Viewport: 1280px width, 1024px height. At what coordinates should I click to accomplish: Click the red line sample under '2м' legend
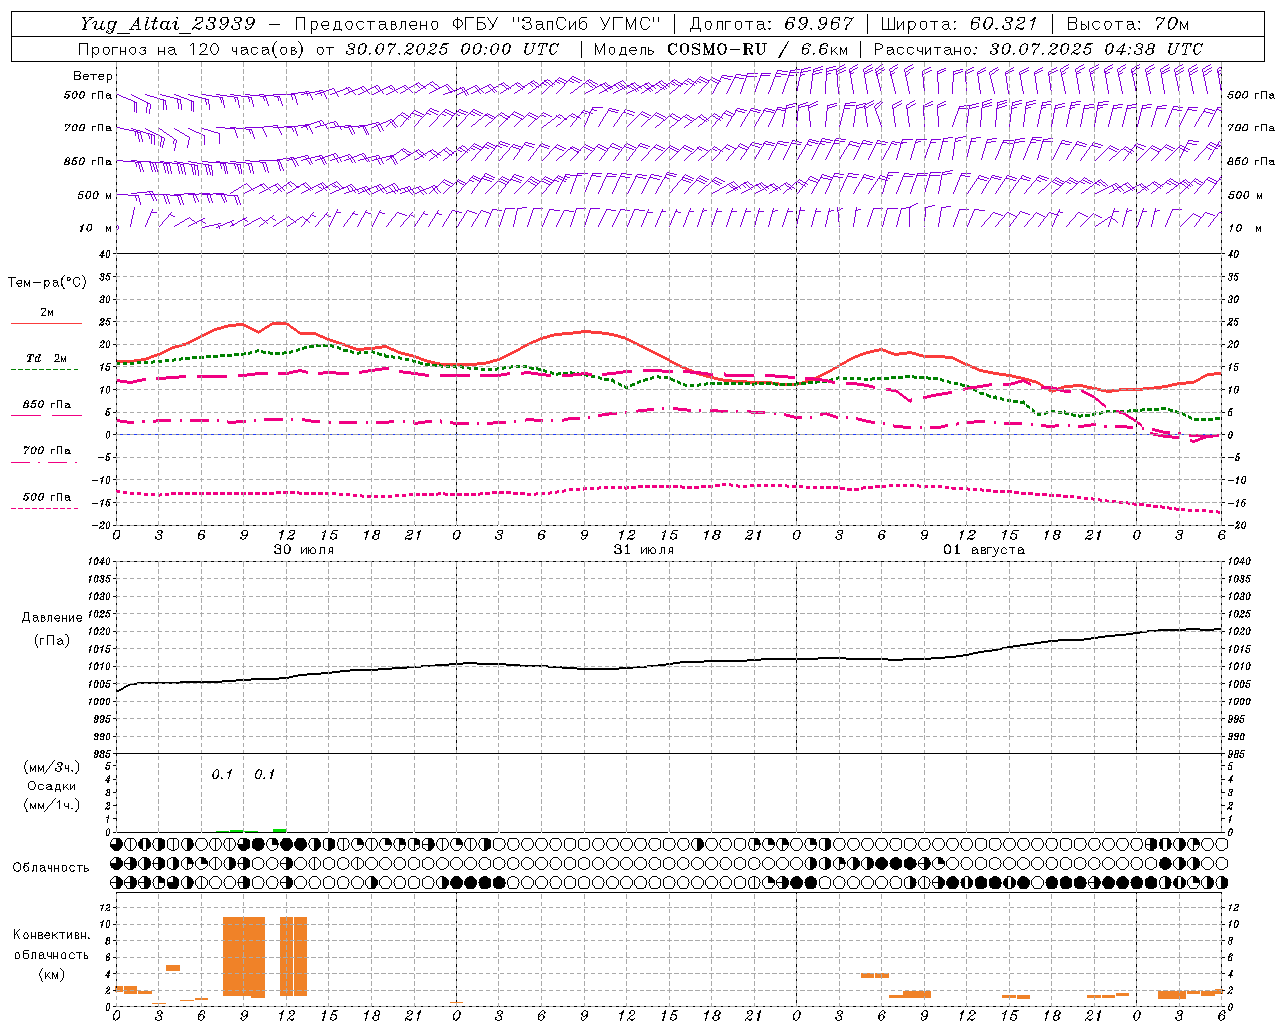[46, 323]
